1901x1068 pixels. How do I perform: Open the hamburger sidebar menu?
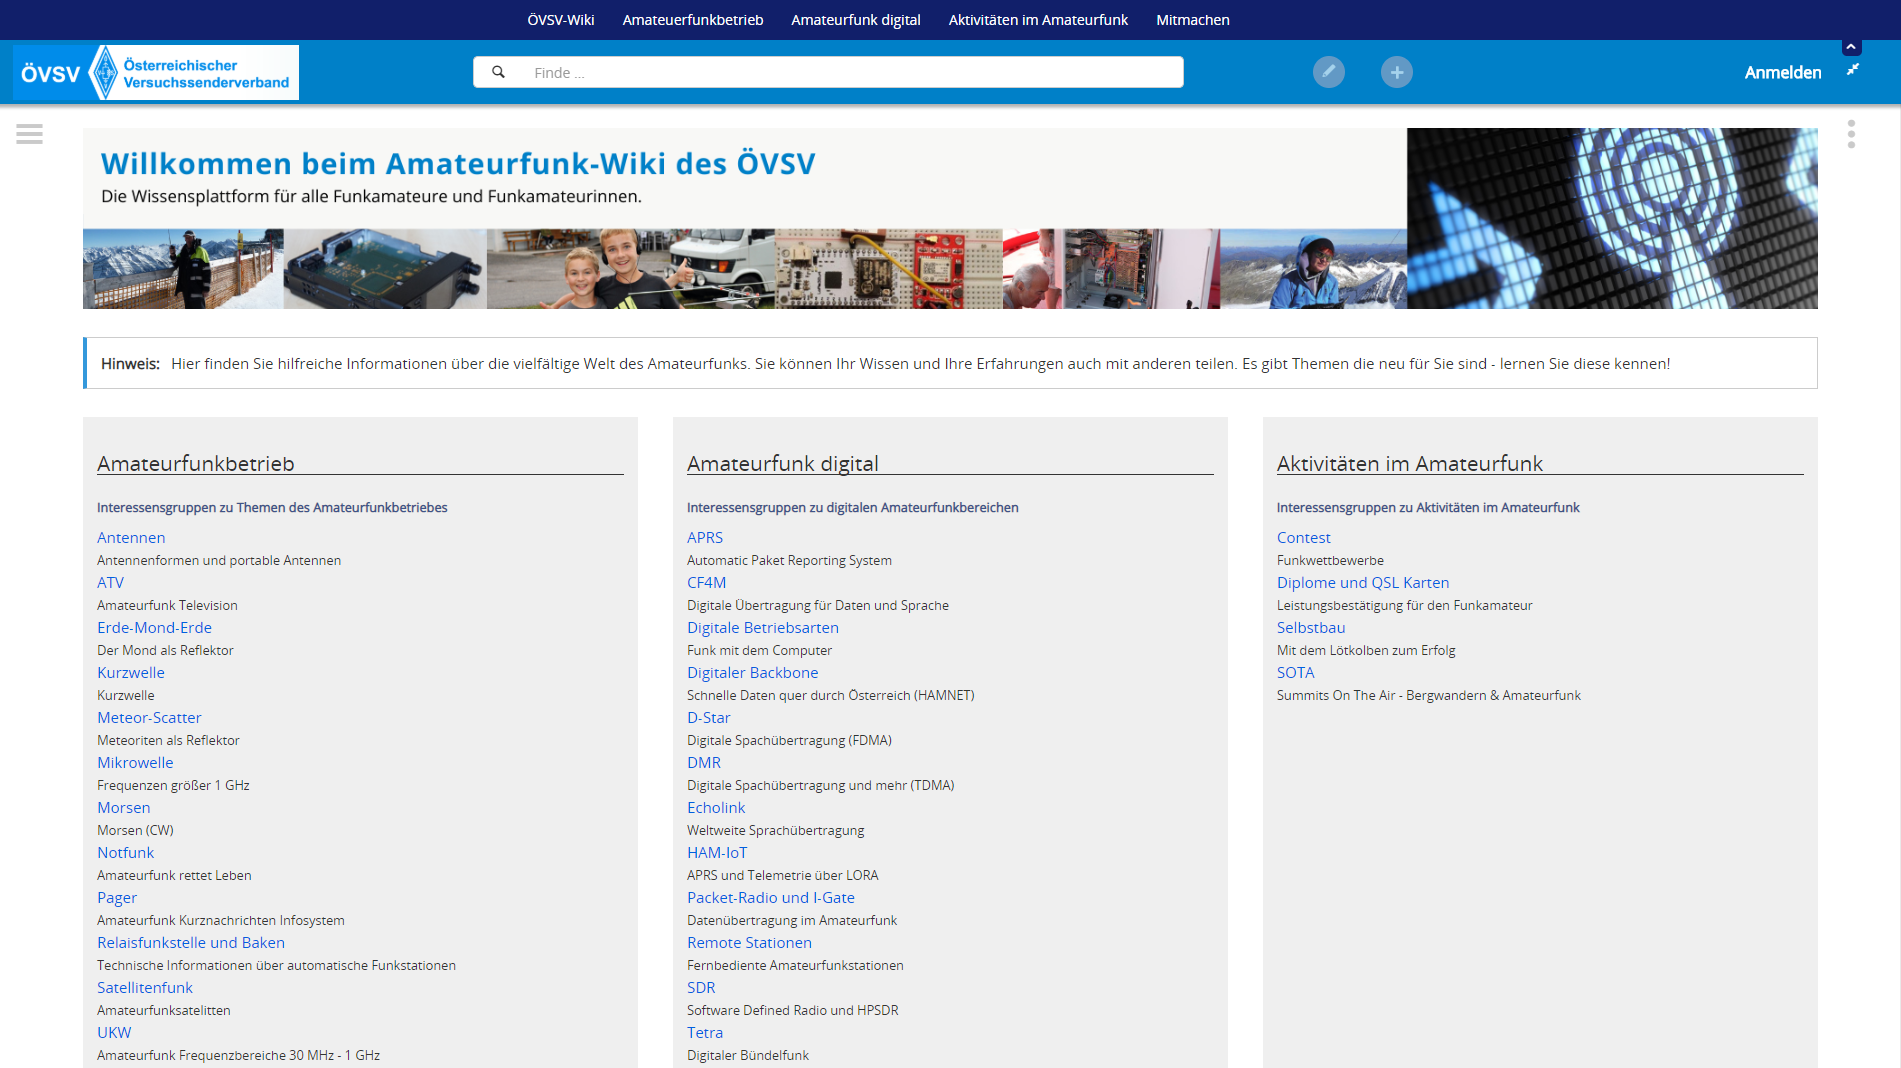(x=29, y=134)
